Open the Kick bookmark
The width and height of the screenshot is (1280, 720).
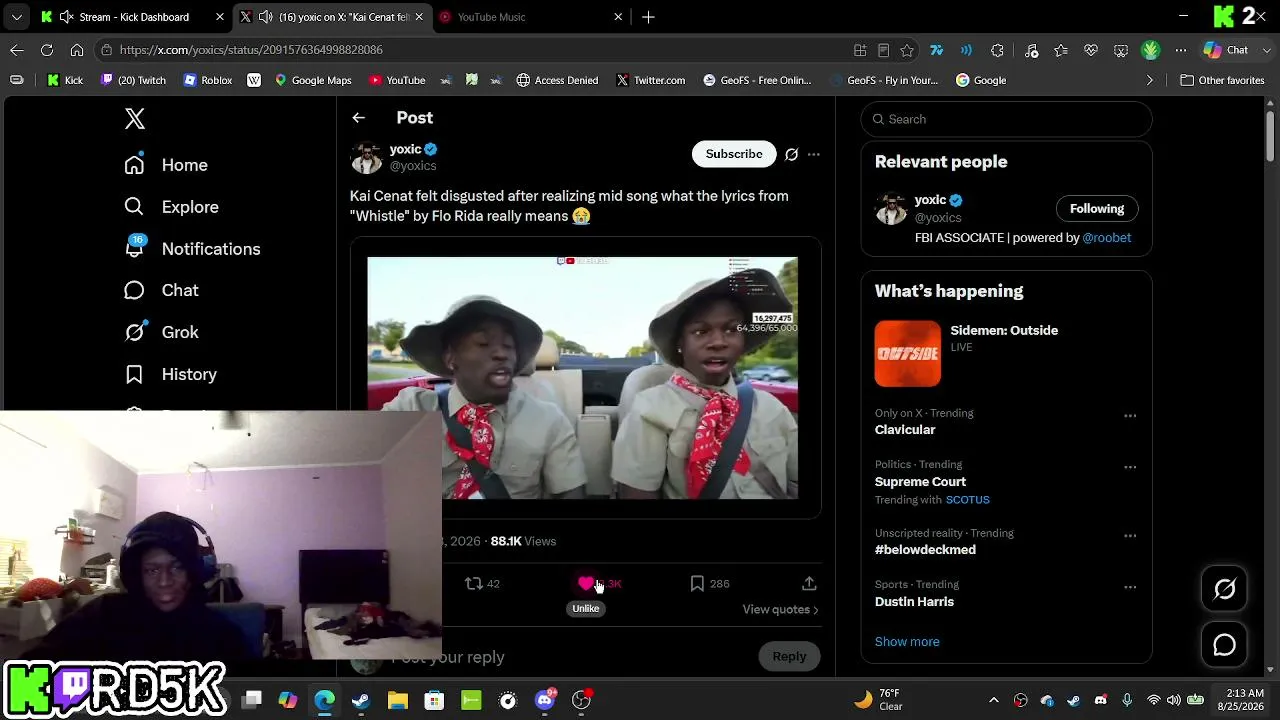[65, 80]
